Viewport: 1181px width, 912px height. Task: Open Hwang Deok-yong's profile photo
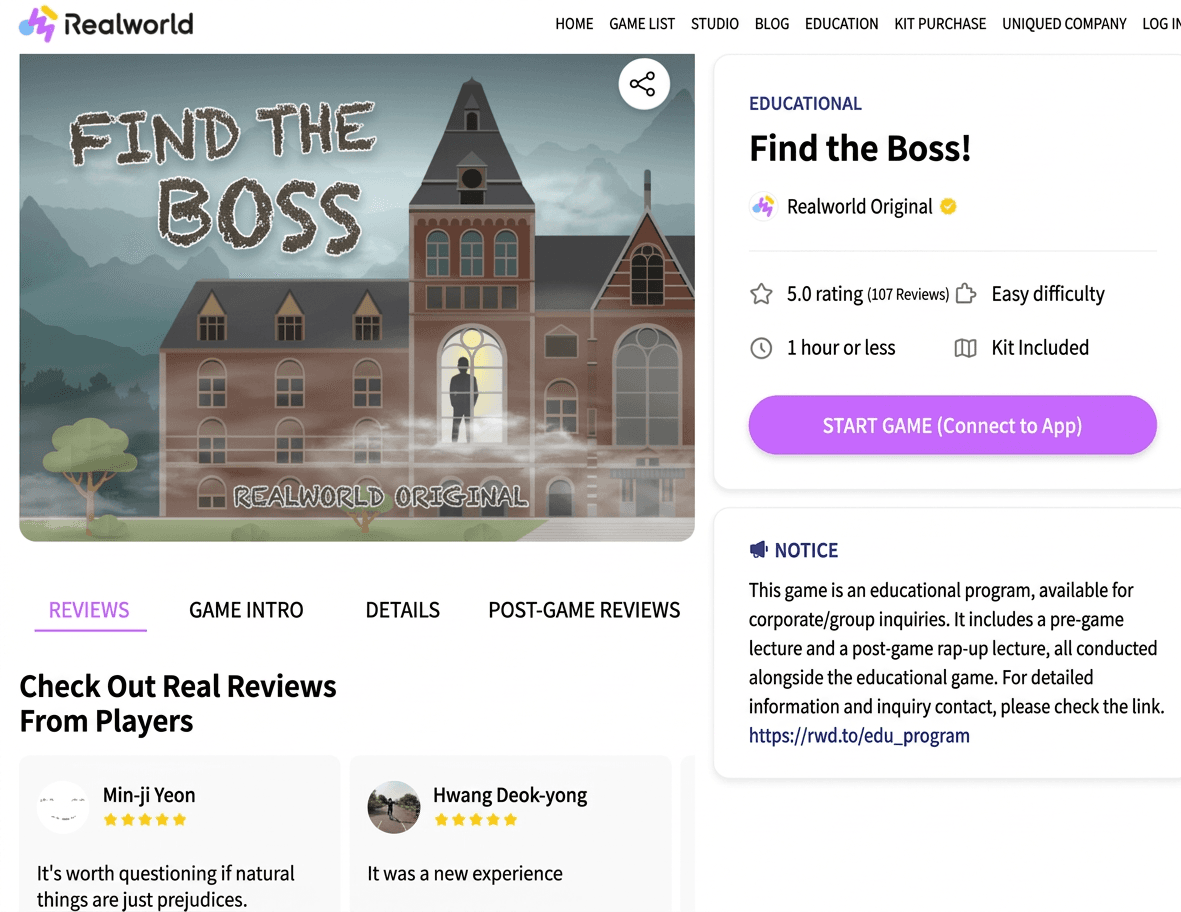point(393,807)
